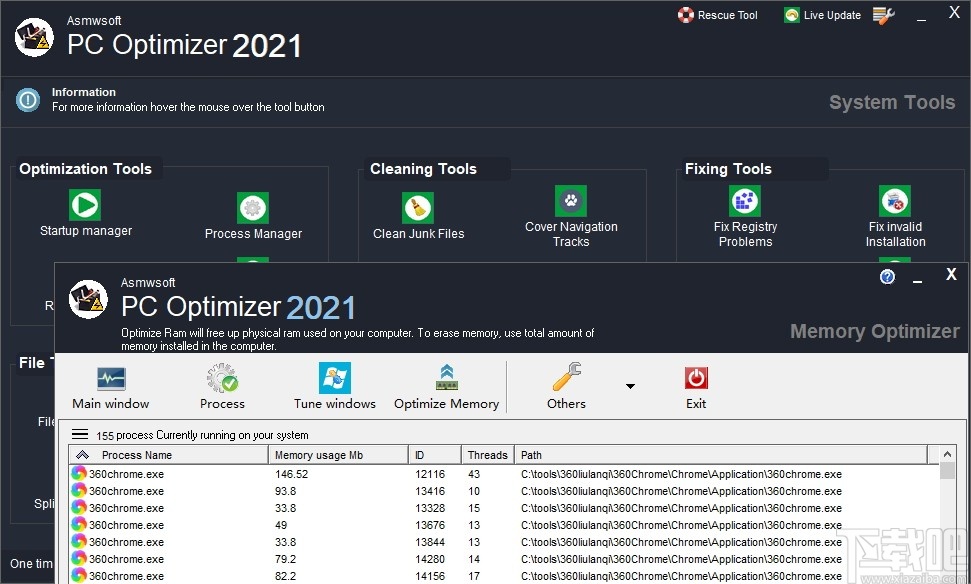The image size is (971, 584).
Task: Open the Rescue Tool menu
Action: (x=717, y=14)
